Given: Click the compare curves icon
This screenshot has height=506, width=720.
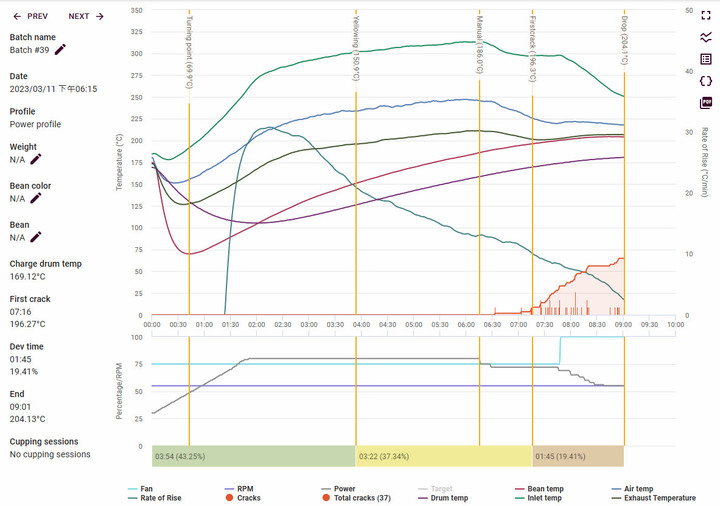Looking at the screenshot, I should click(x=706, y=37).
